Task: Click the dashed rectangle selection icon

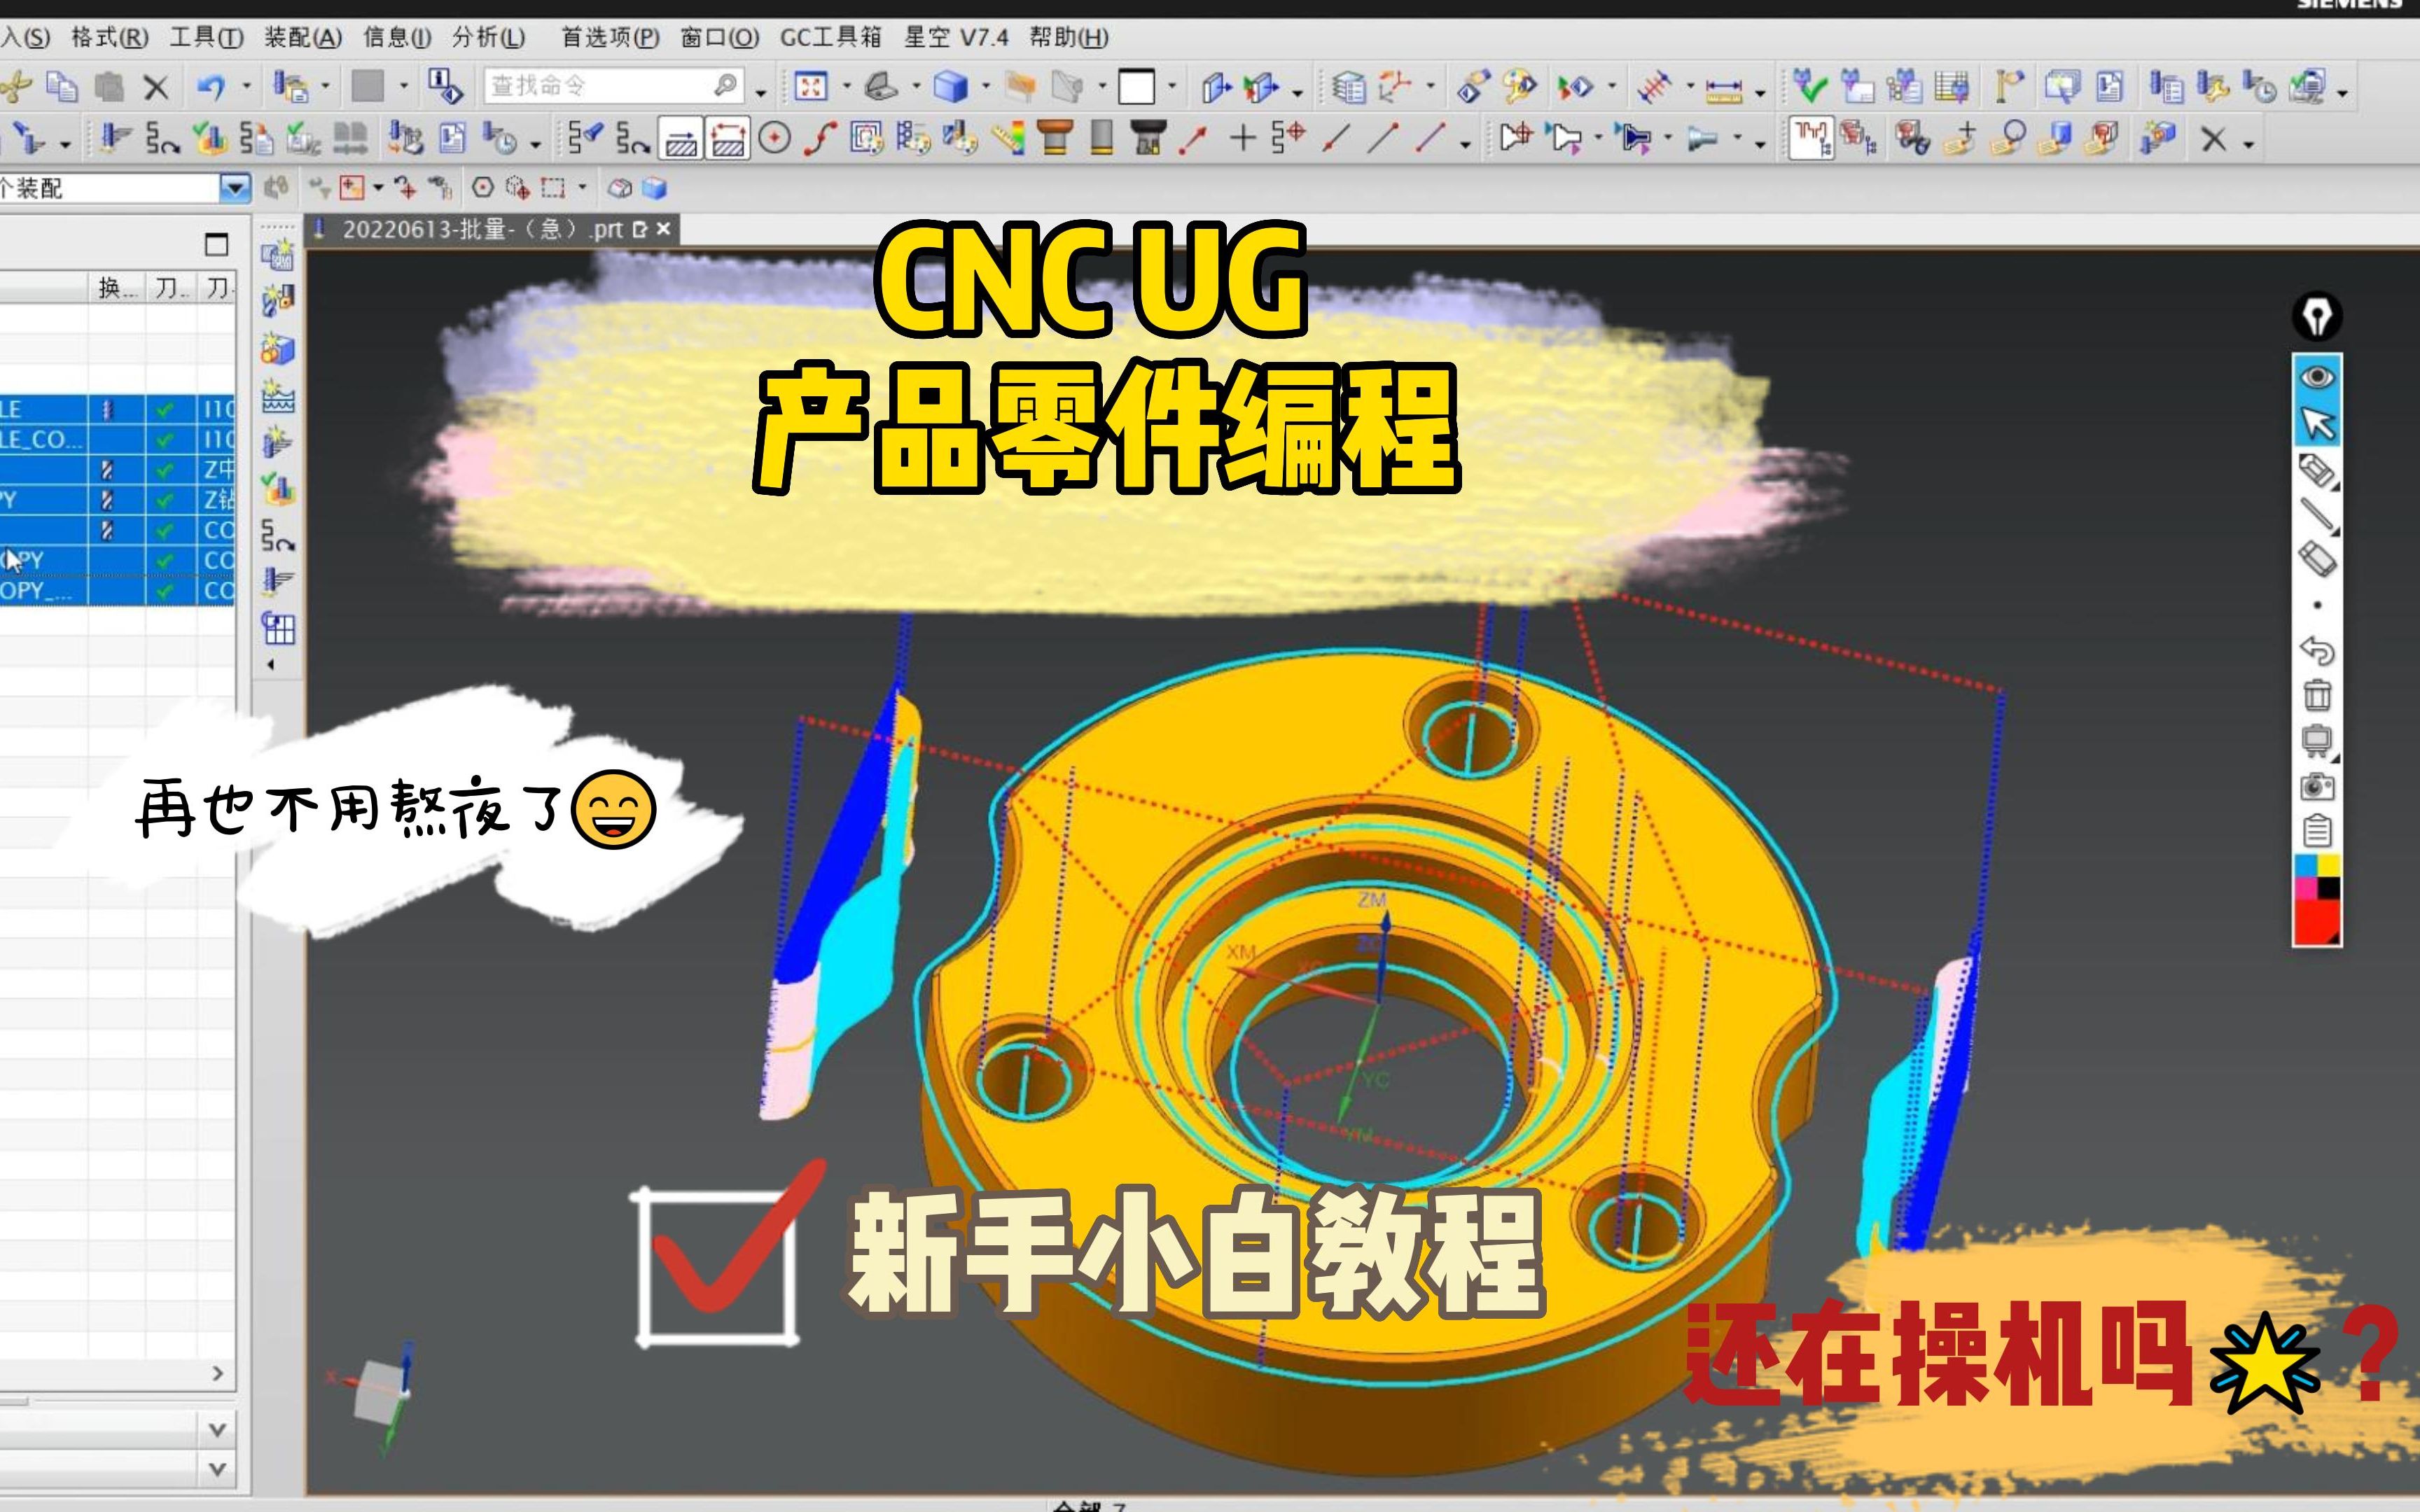Action: click(x=552, y=188)
